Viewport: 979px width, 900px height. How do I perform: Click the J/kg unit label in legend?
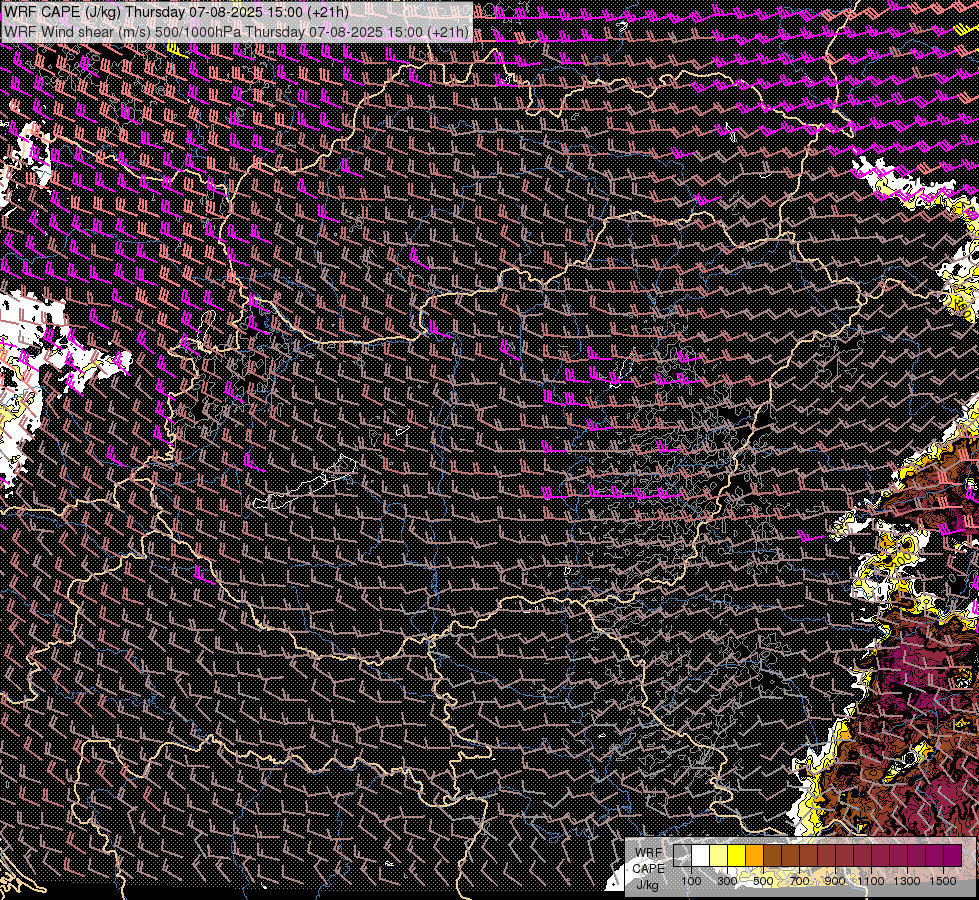coord(647,885)
